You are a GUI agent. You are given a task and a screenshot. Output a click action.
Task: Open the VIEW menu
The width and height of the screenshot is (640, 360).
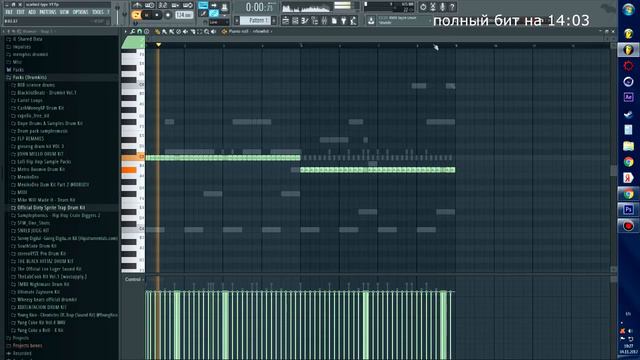point(64,12)
